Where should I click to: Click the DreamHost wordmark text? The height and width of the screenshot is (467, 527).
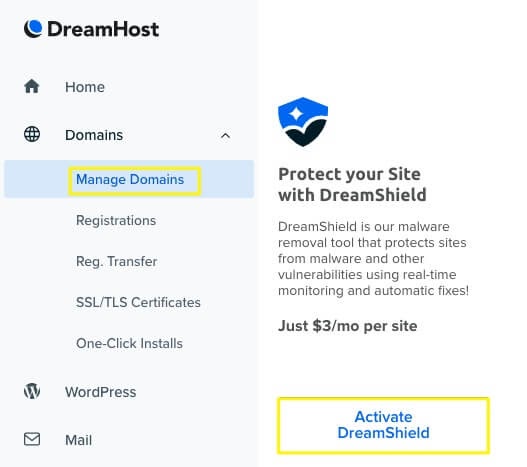[103, 29]
